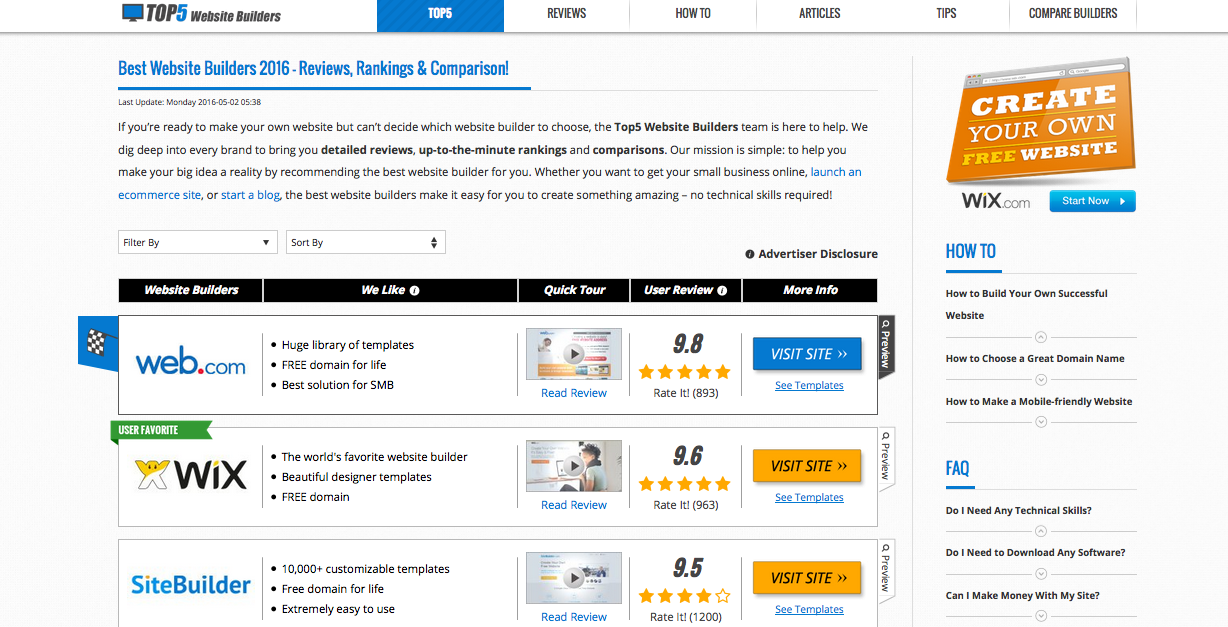Click the Wix score 9.6

pos(688,457)
